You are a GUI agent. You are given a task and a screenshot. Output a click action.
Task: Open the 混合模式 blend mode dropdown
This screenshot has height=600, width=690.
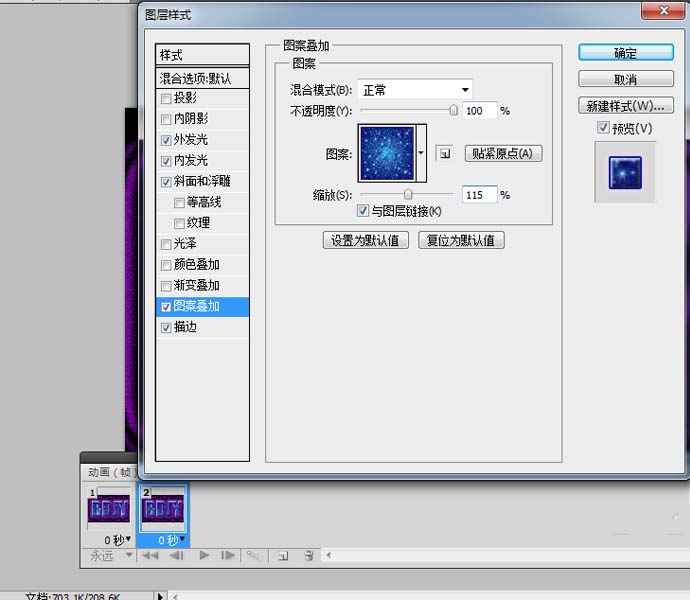415,90
